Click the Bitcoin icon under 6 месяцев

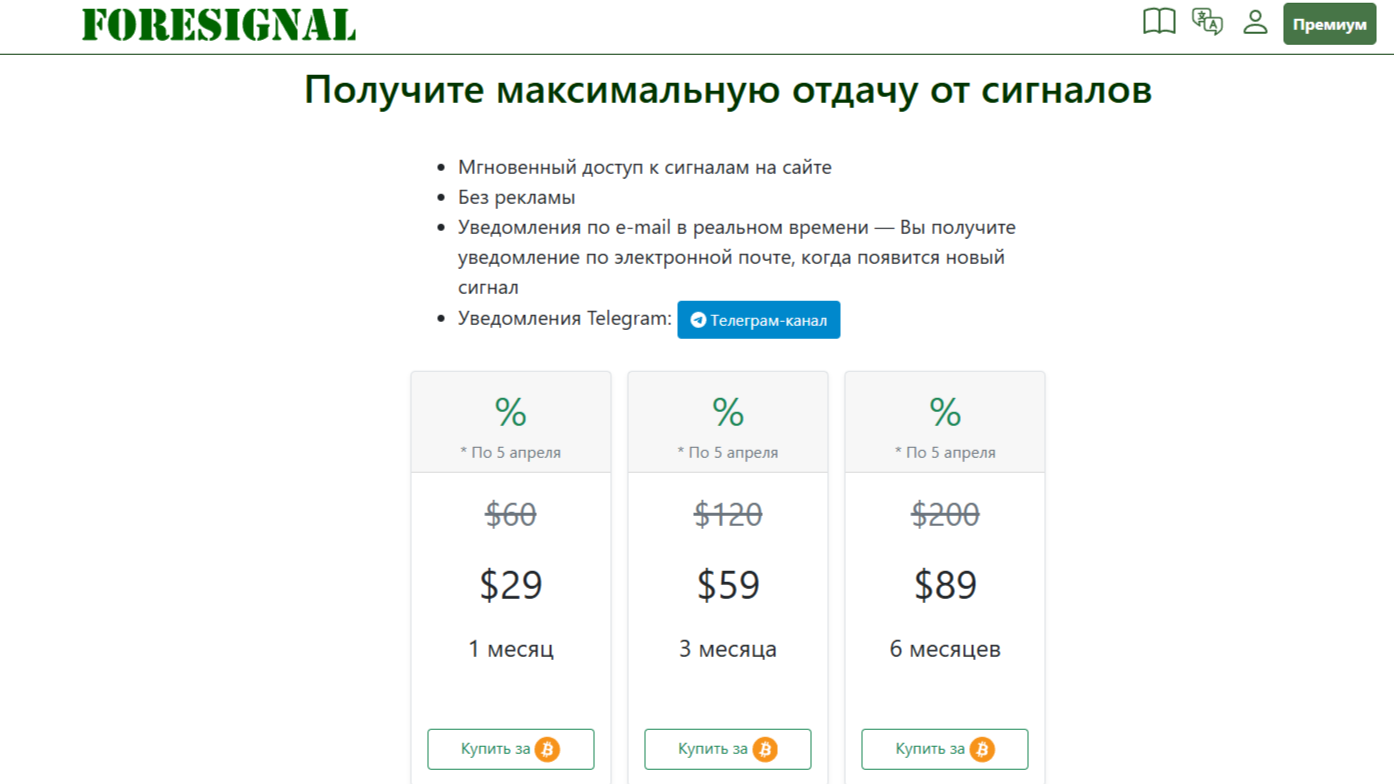click(982, 749)
